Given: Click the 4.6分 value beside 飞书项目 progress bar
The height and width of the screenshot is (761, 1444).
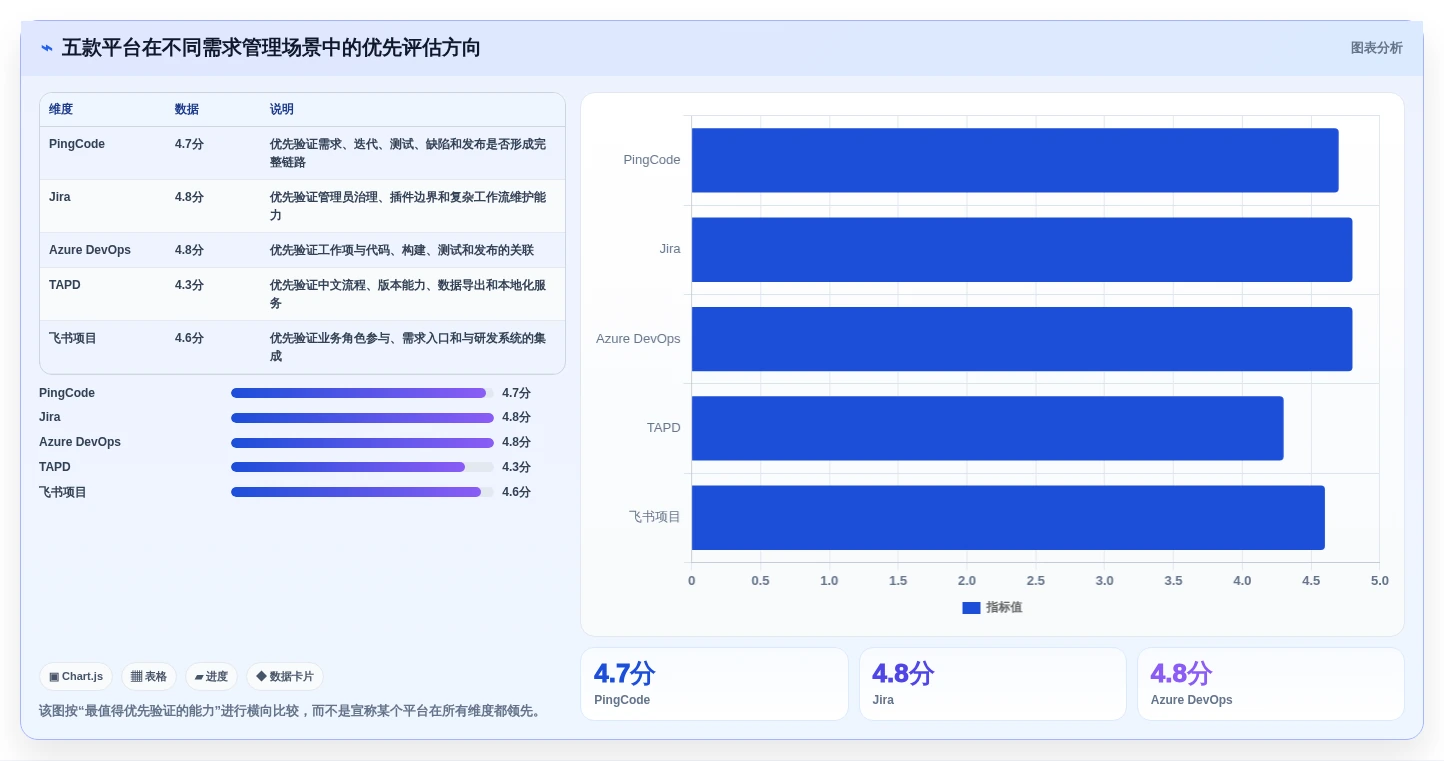Looking at the screenshot, I should (x=517, y=492).
